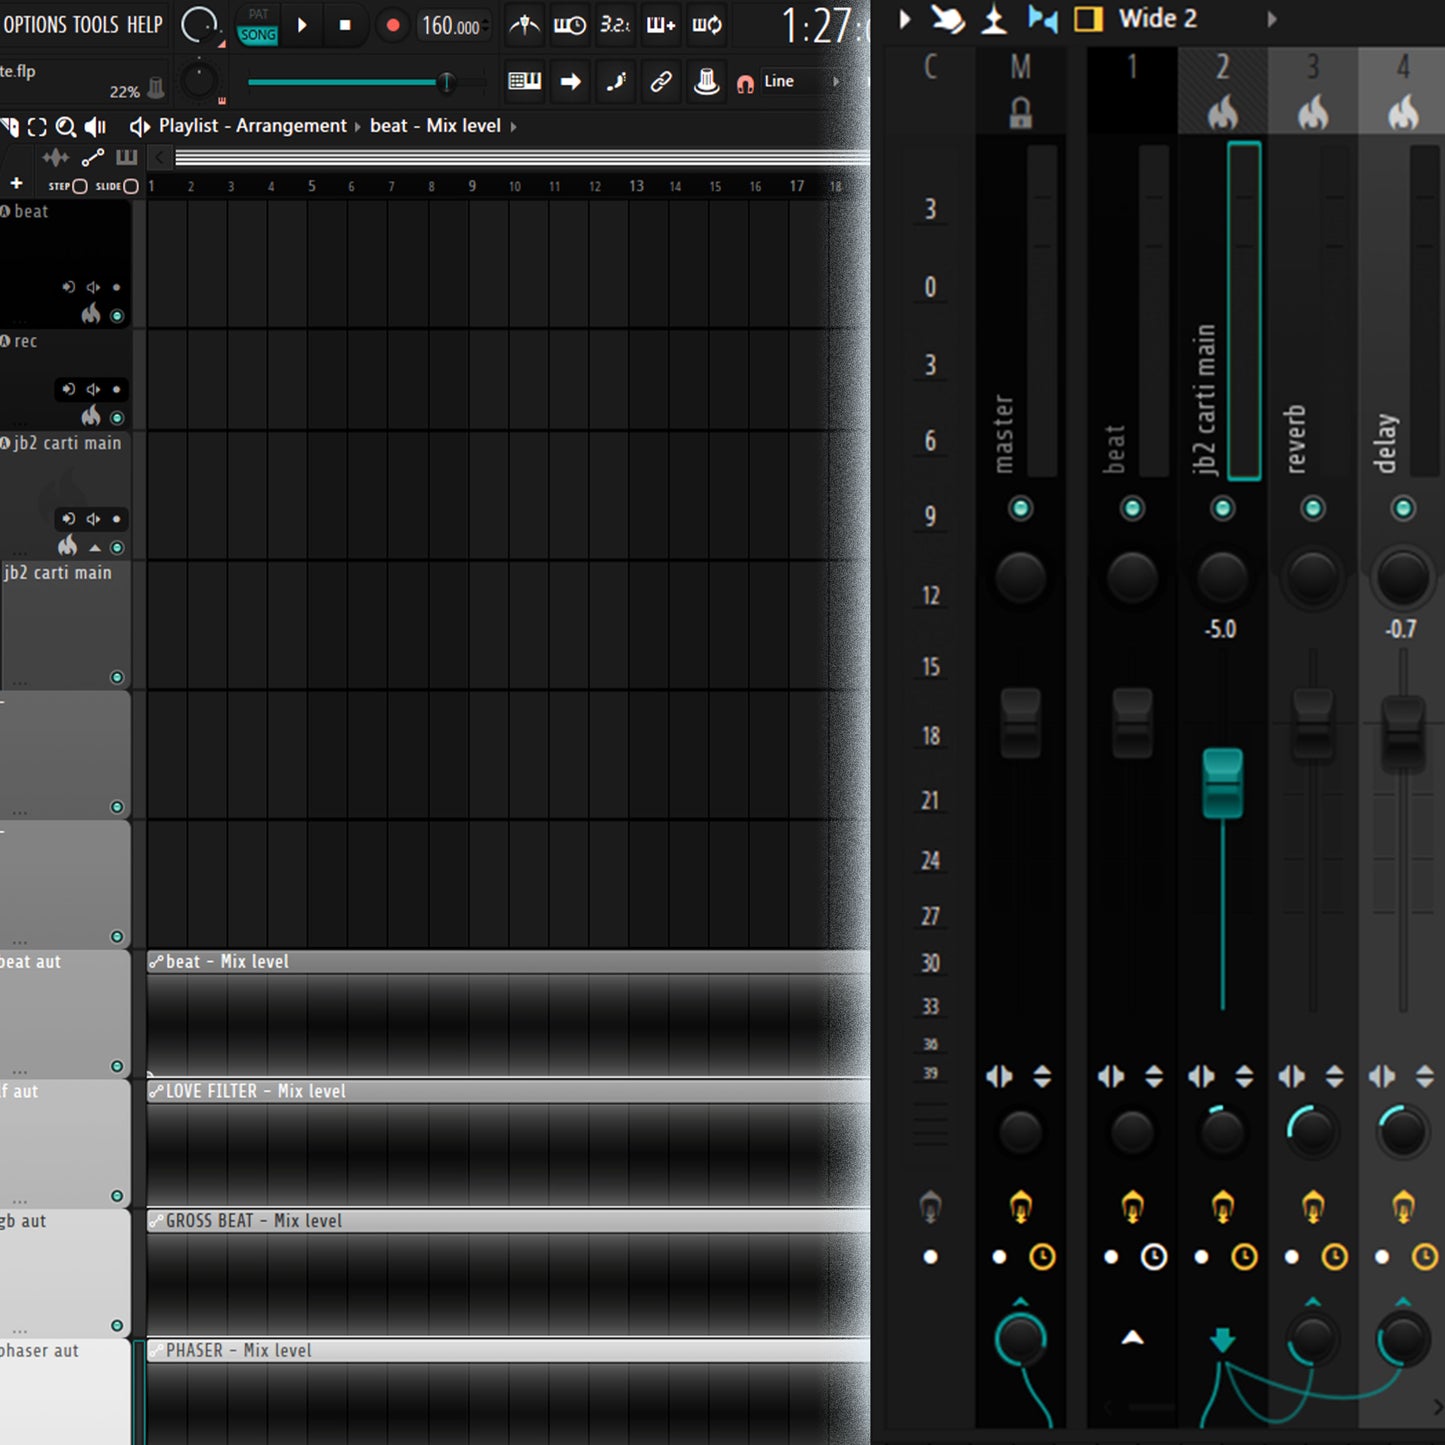Mute the jb2 carti main audio track
Screen dimensions: 1445x1445
point(117,548)
